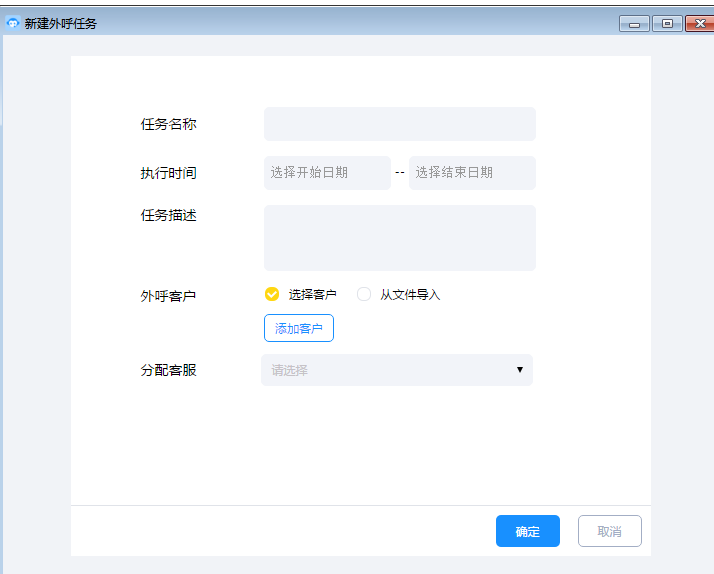714x574 pixels.
Task: Click the 外呼客户 field label
Action: 168,296
